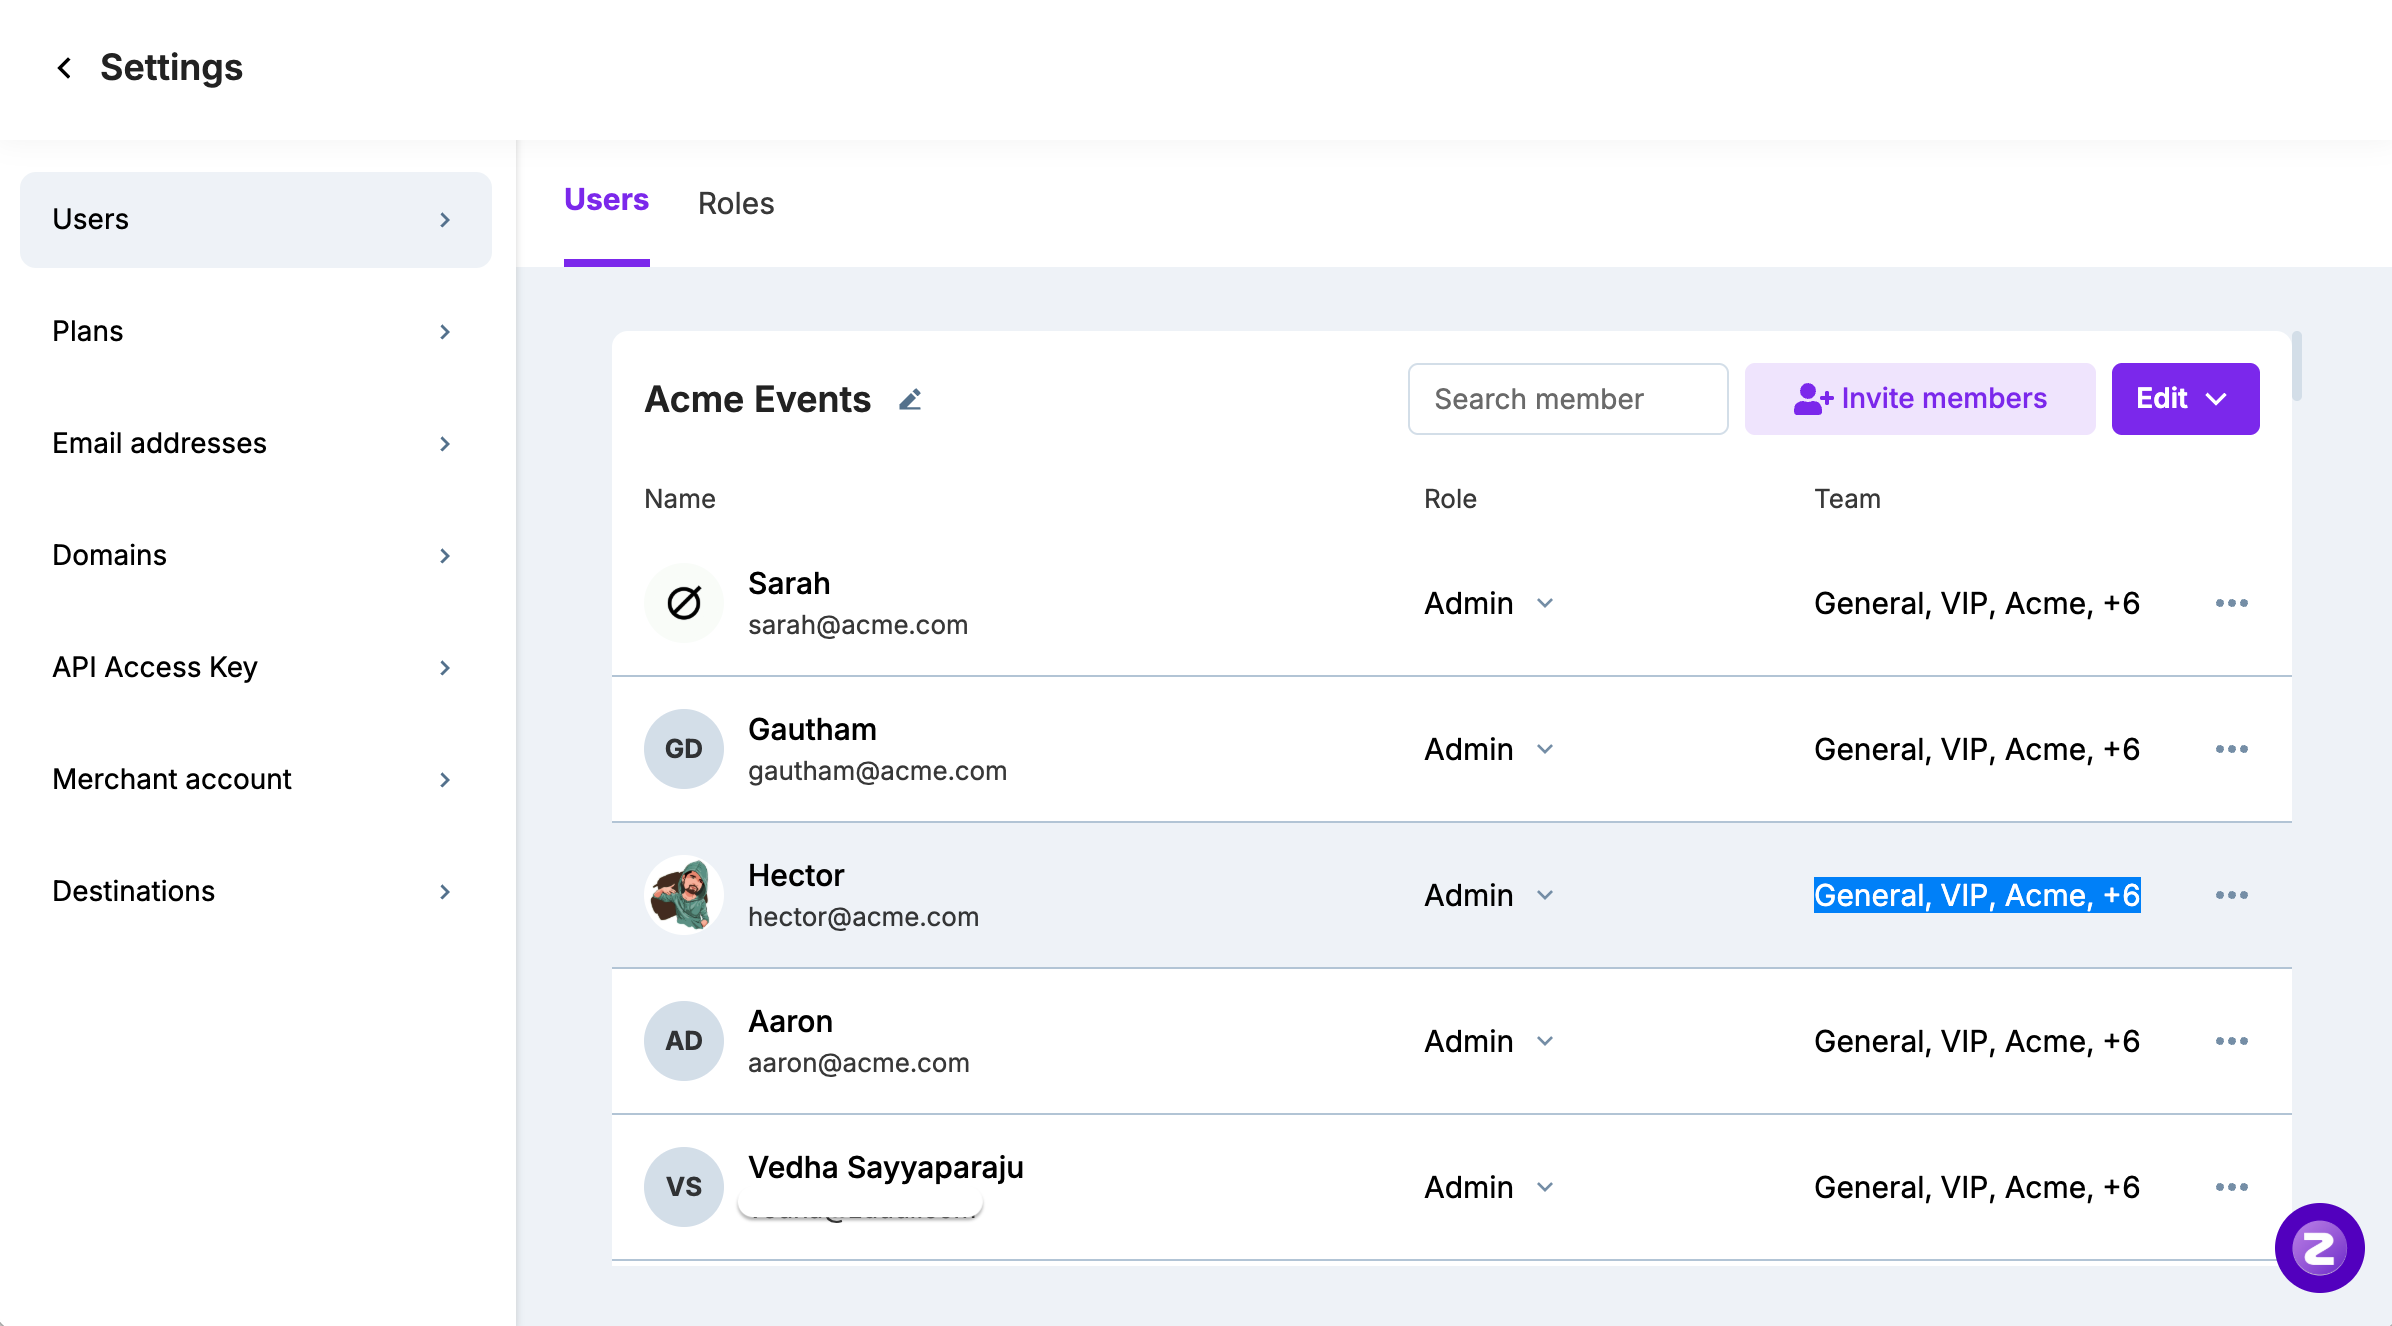2392x1326 pixels.
Task: Click the pencil icon beside Acme Events
Action: click(909, 400)
